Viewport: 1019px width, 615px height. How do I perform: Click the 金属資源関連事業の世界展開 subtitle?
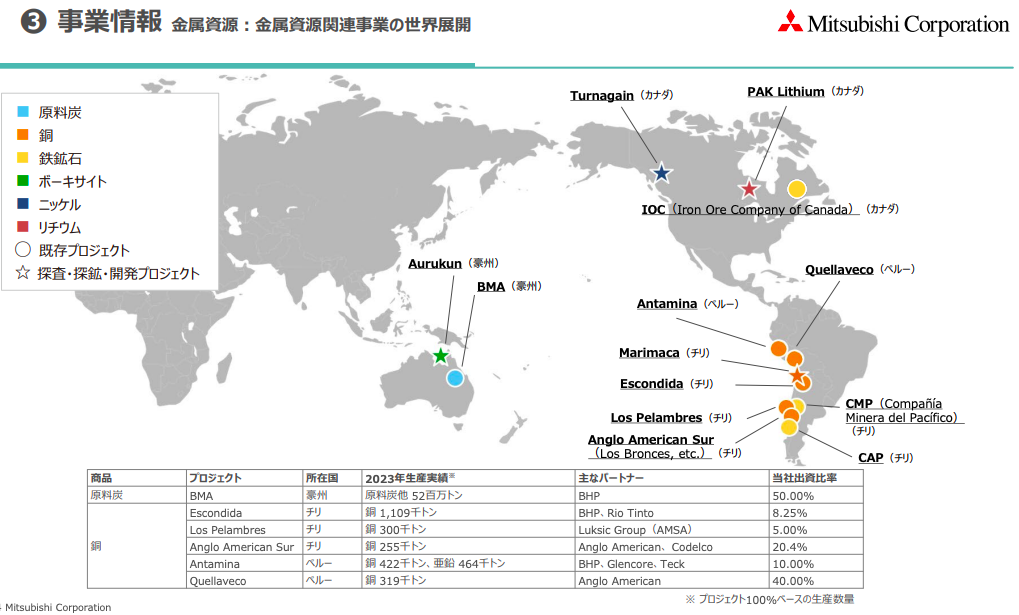363,25
